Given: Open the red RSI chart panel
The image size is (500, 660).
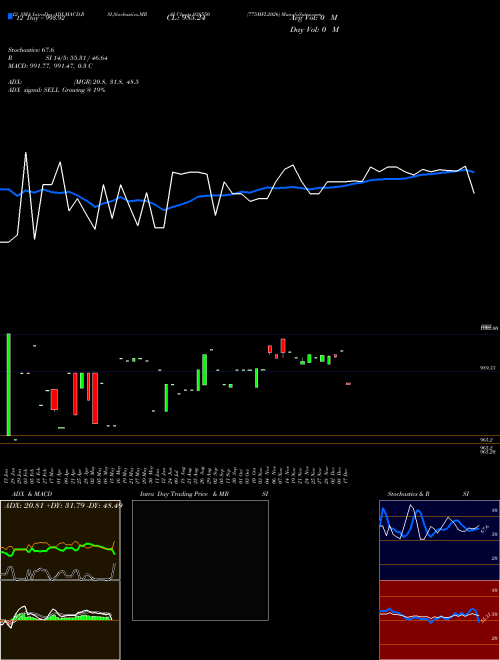Looking at the screenshot, I should coord(439,620).
